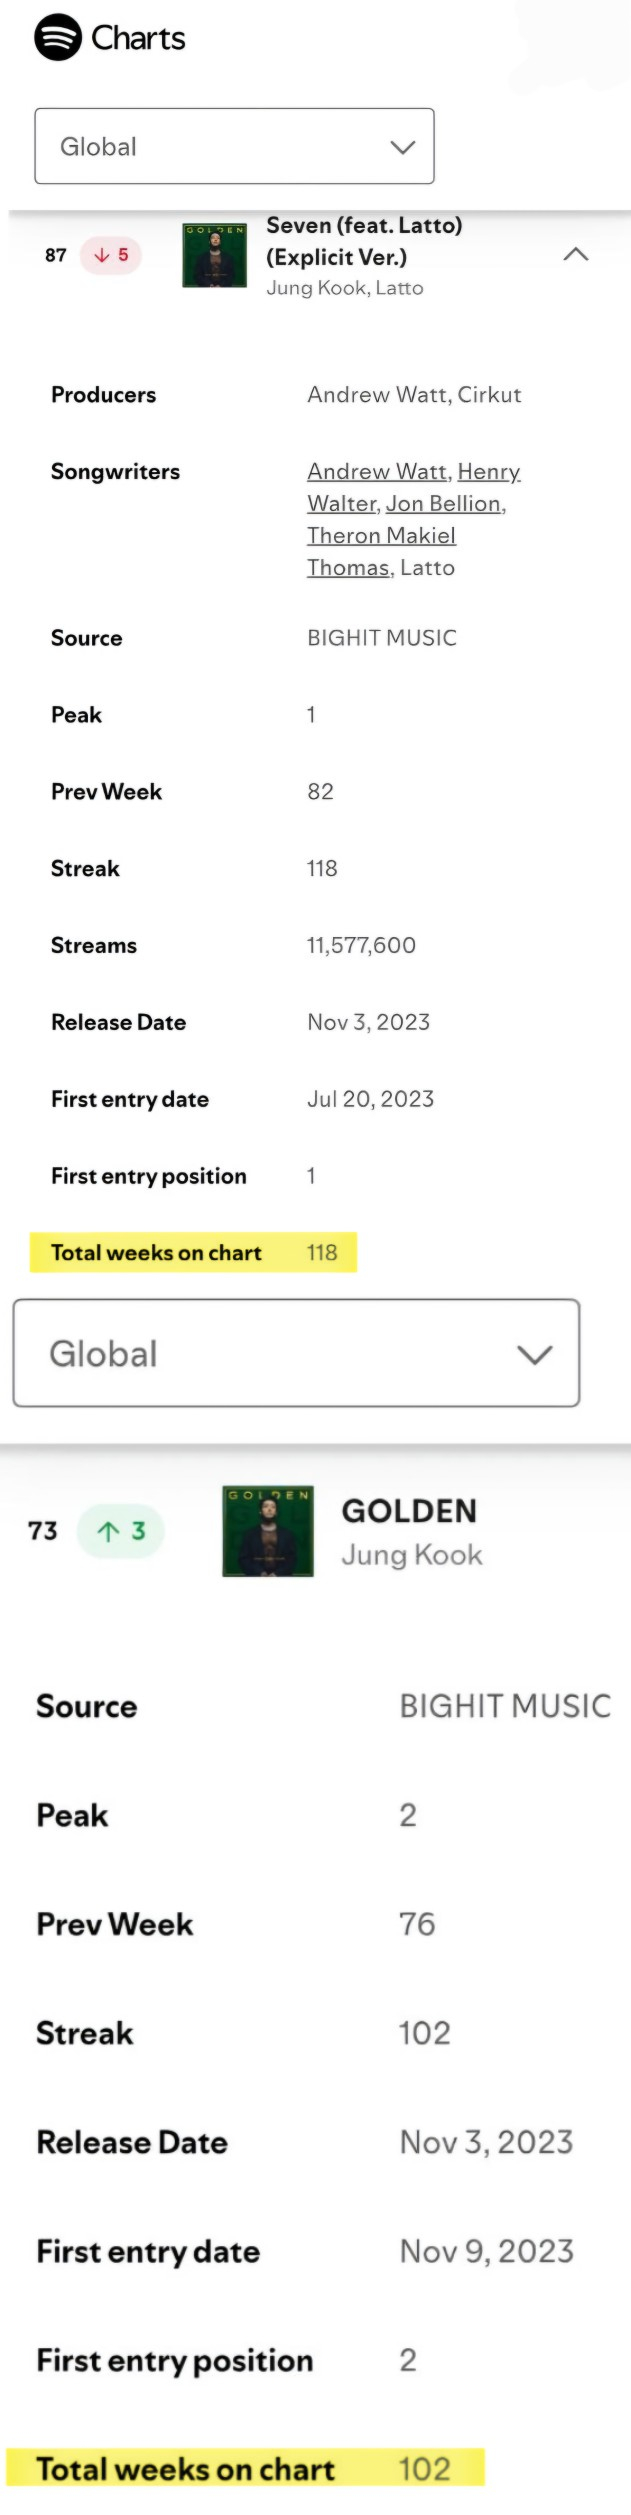
Task: Click the highlighted 118 total weeks value
Action: [x=322, y=1252]
